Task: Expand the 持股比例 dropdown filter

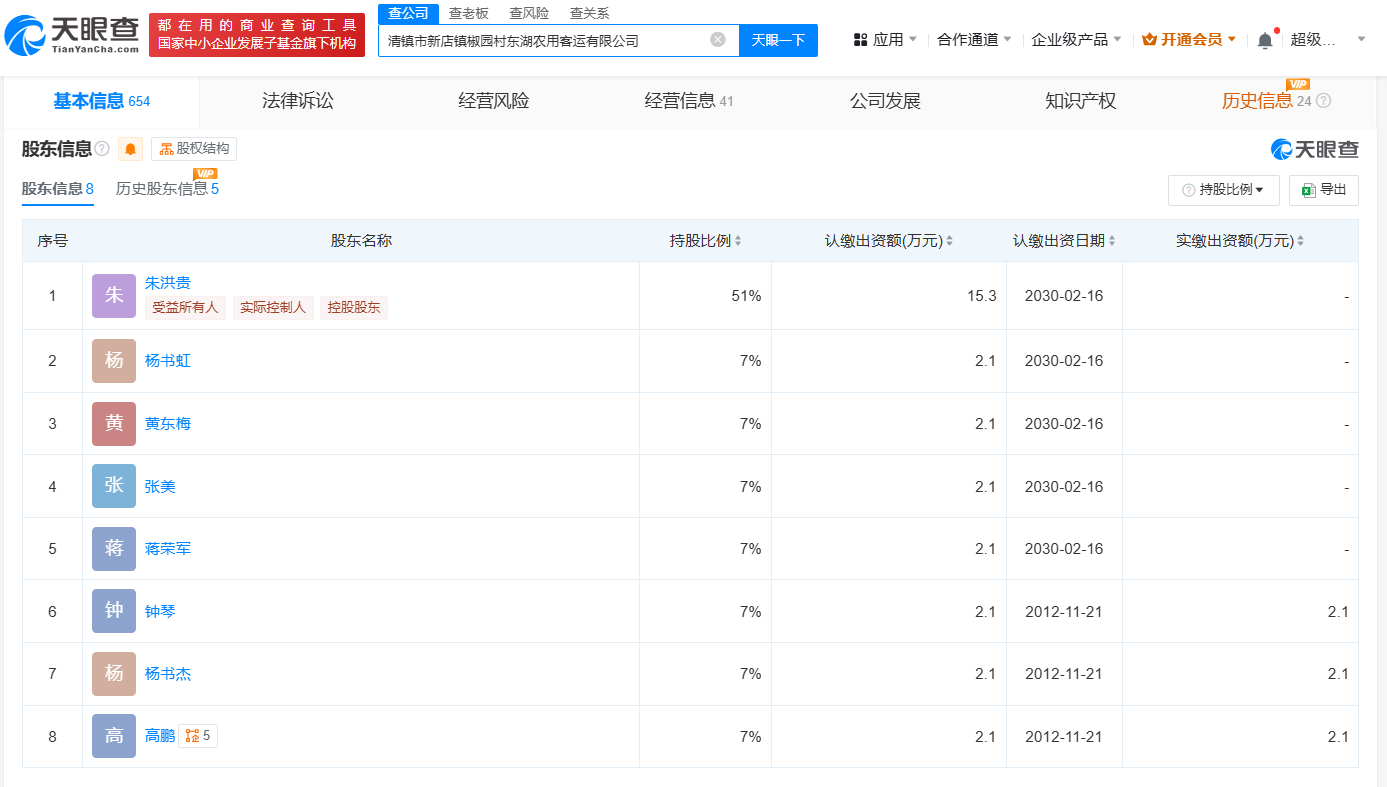Action: 1223,190
